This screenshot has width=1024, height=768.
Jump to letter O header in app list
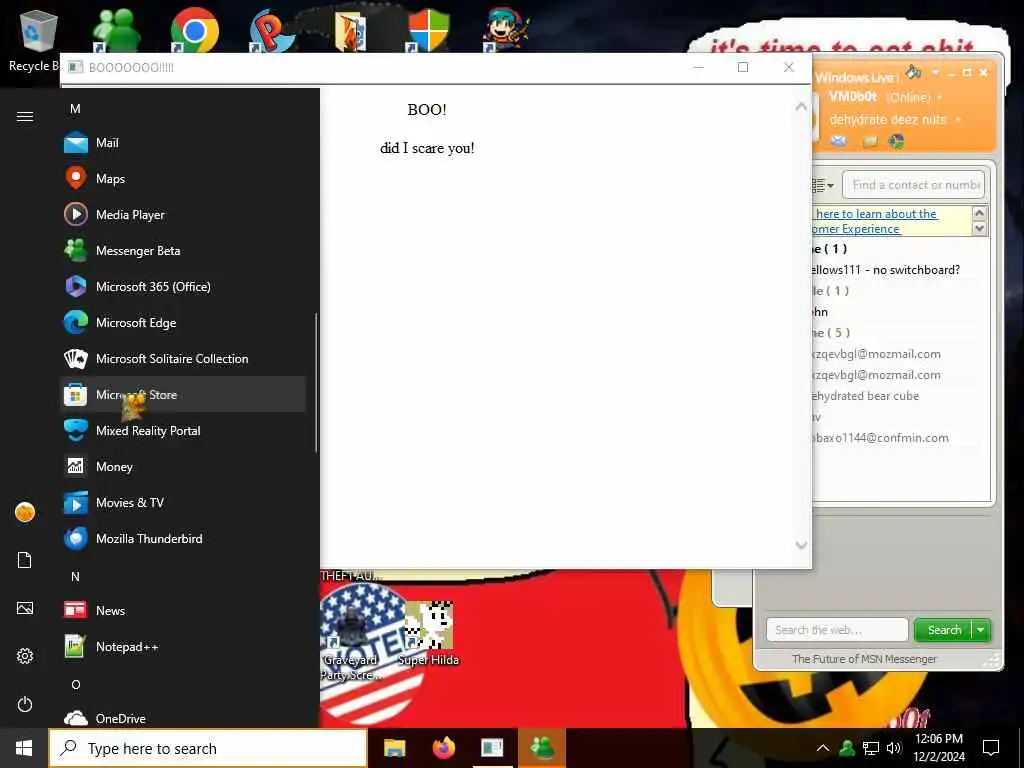(76, 684)
